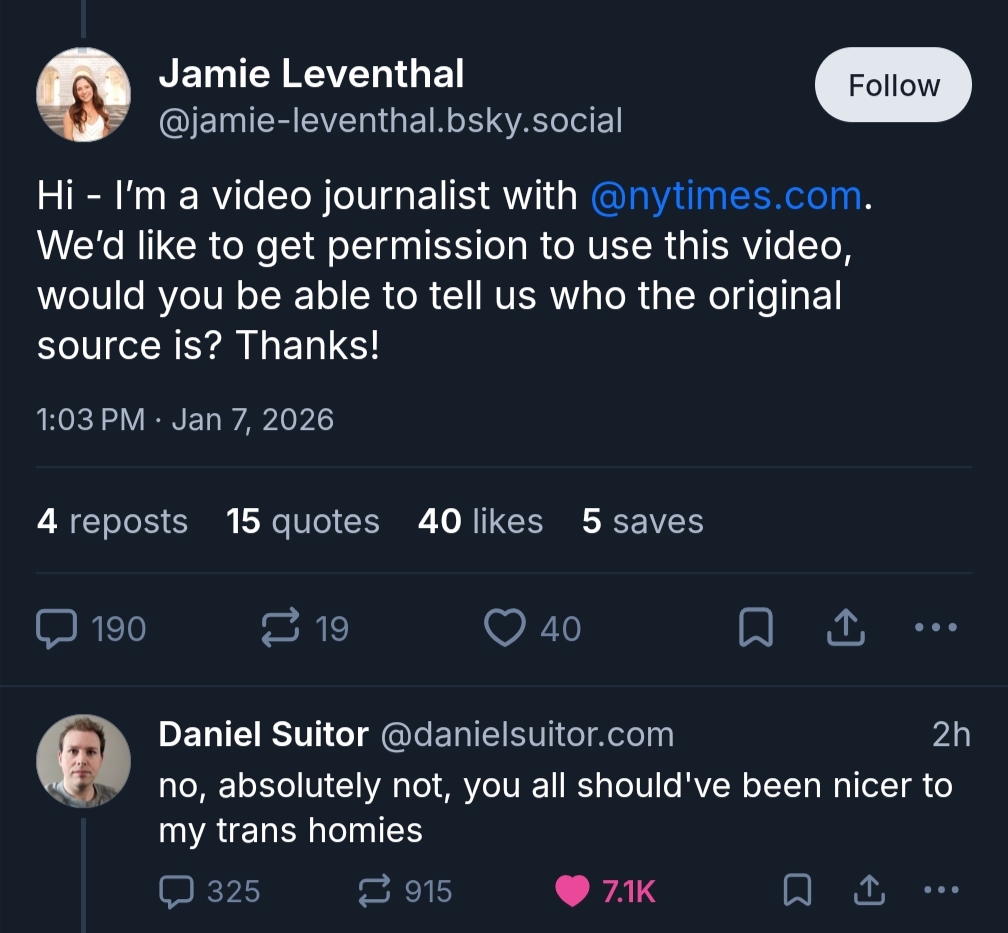The width and height of the screenshot is (1008, 933).
Task: View the 15 quotes list
Action: [x=303, y=521]
